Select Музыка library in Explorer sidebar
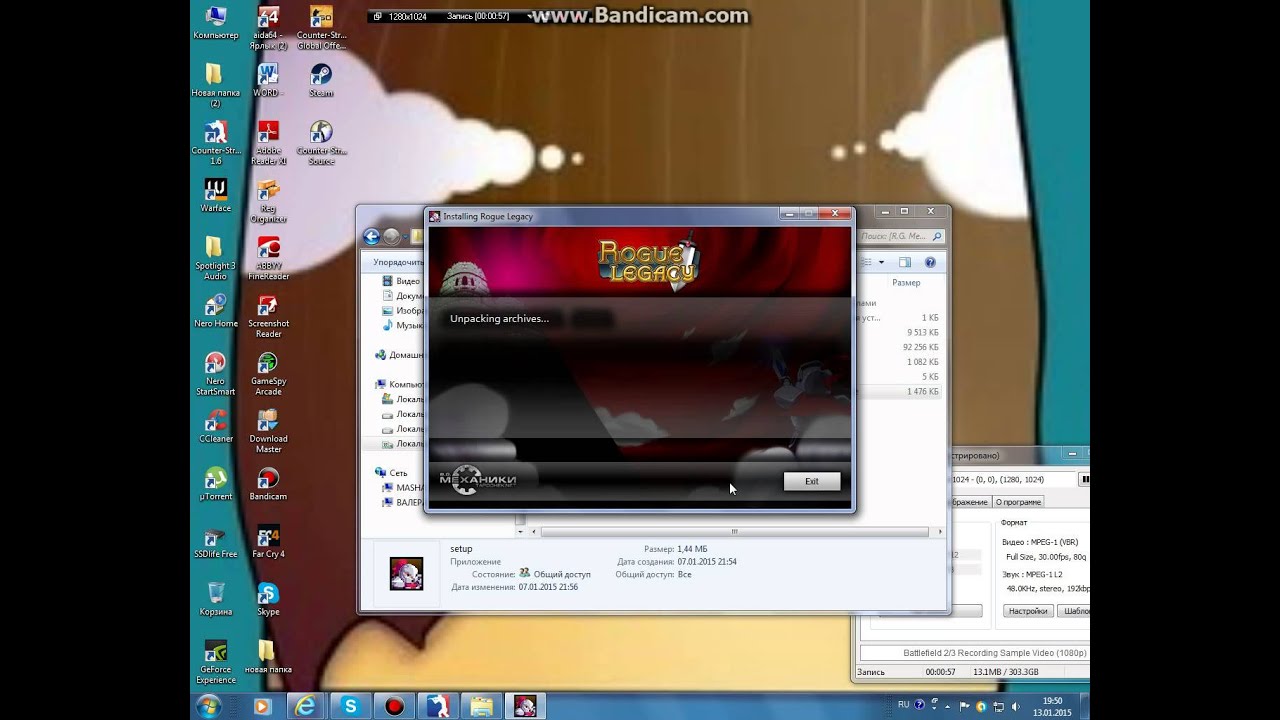The width and height of the screenshot is (1280, 720). pyautogui.click(x=403, y=325)
